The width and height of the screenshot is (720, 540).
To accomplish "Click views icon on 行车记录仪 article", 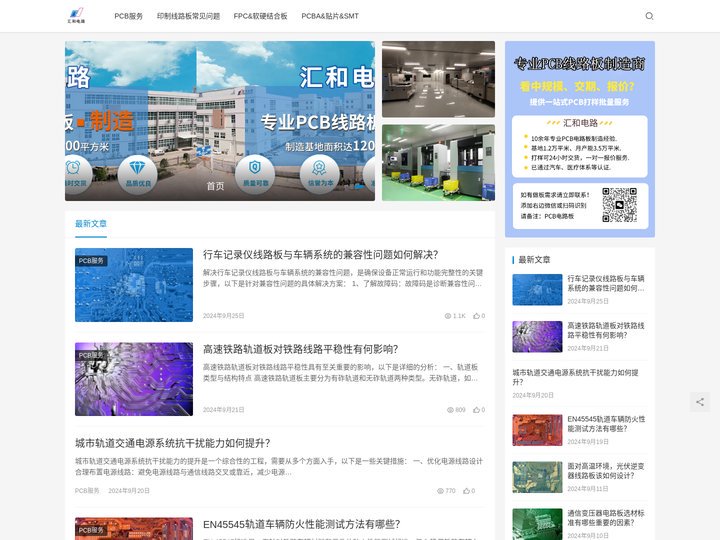I will (448, 316).
